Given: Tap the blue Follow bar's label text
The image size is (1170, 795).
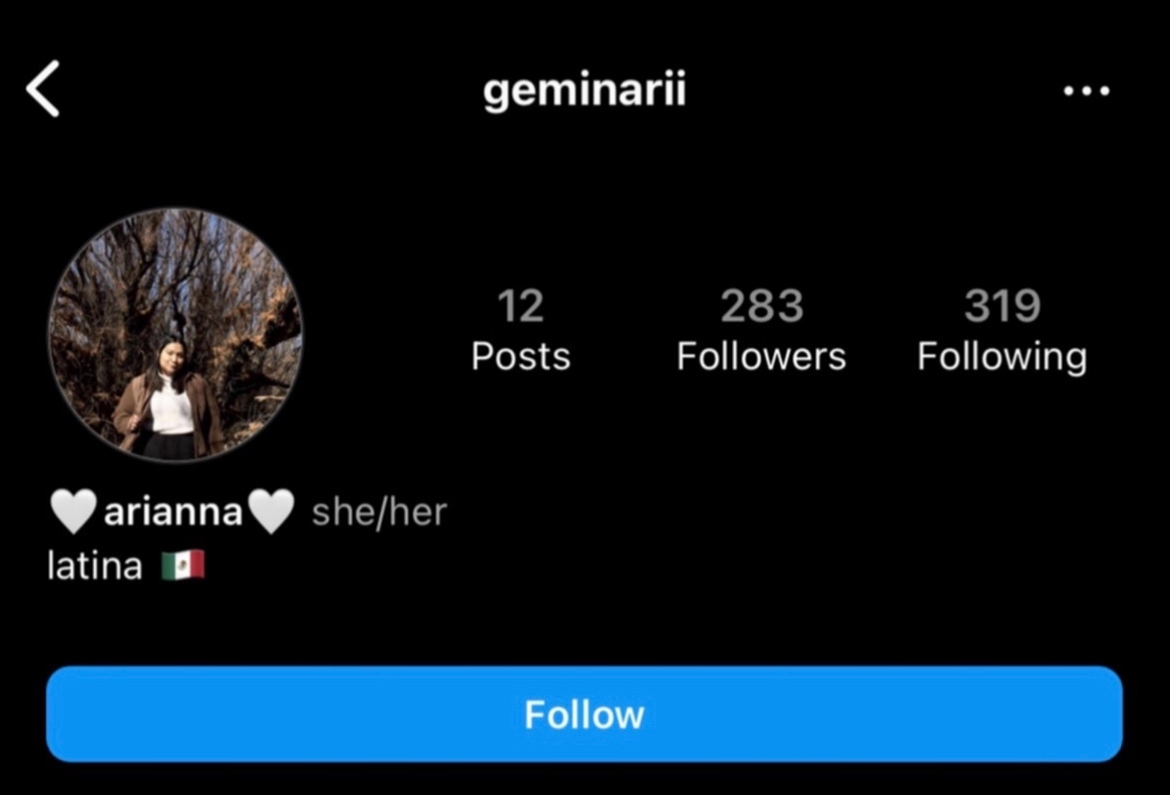Looking at the screenshot, I should tap(584, 714).
